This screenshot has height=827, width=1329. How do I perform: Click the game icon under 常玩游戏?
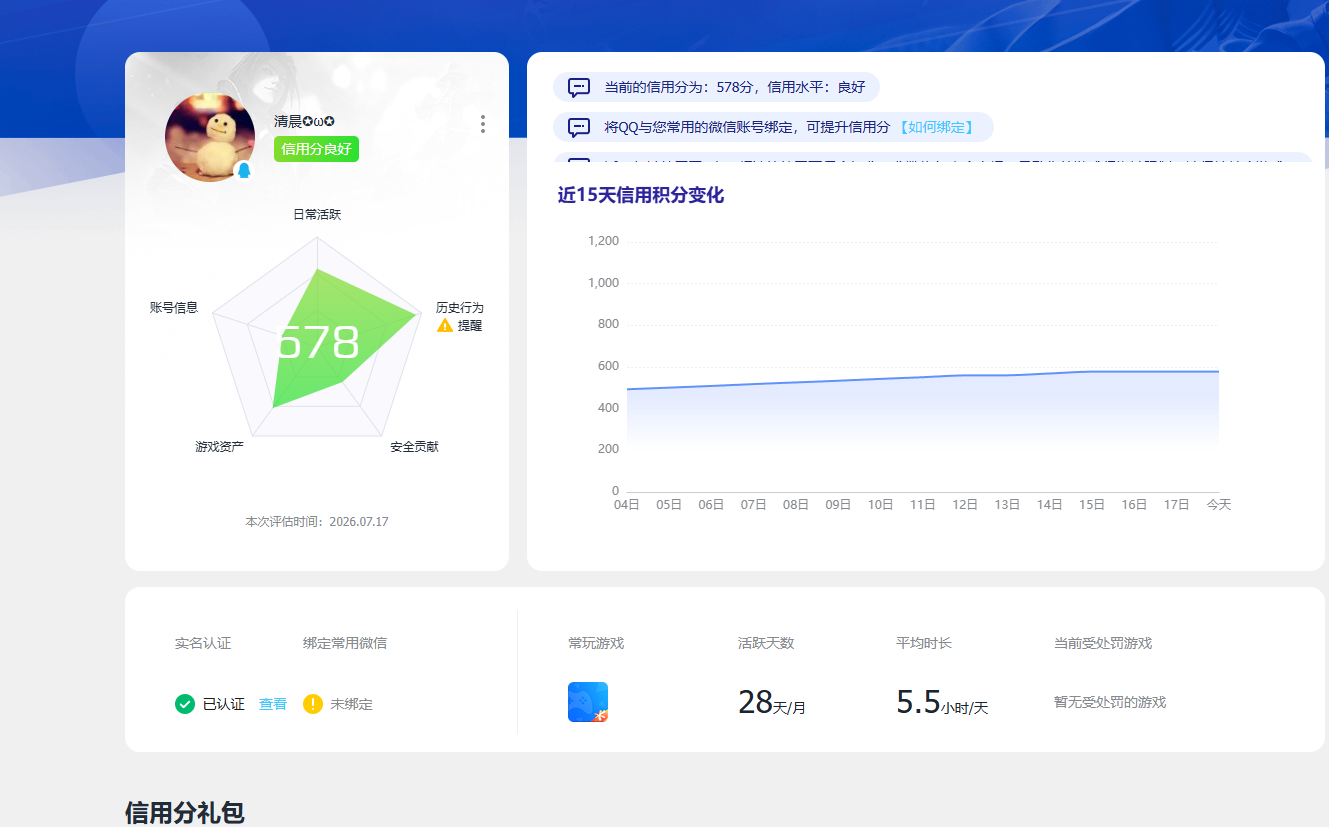(x=588, y=702)
